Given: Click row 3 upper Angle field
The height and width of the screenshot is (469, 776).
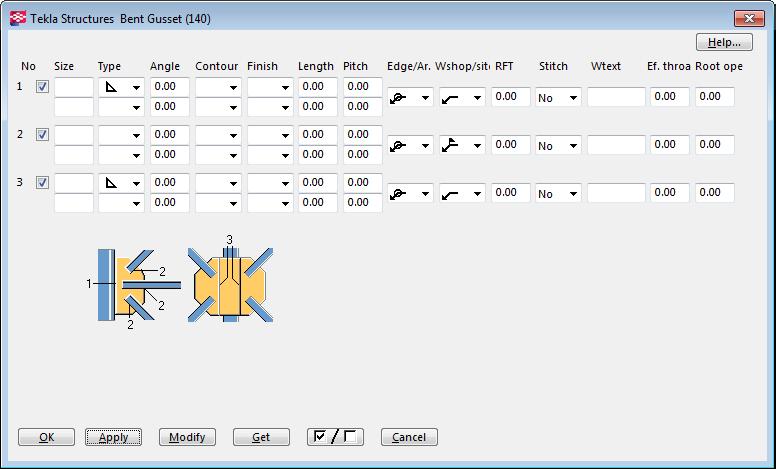Looking at the screenshot, I should [170, 183].
